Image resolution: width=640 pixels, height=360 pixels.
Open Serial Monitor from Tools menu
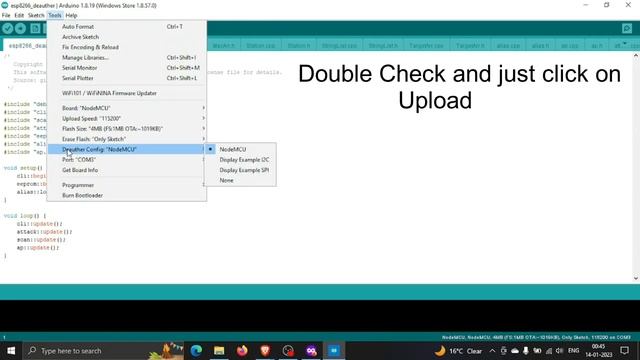pos(127,68)
